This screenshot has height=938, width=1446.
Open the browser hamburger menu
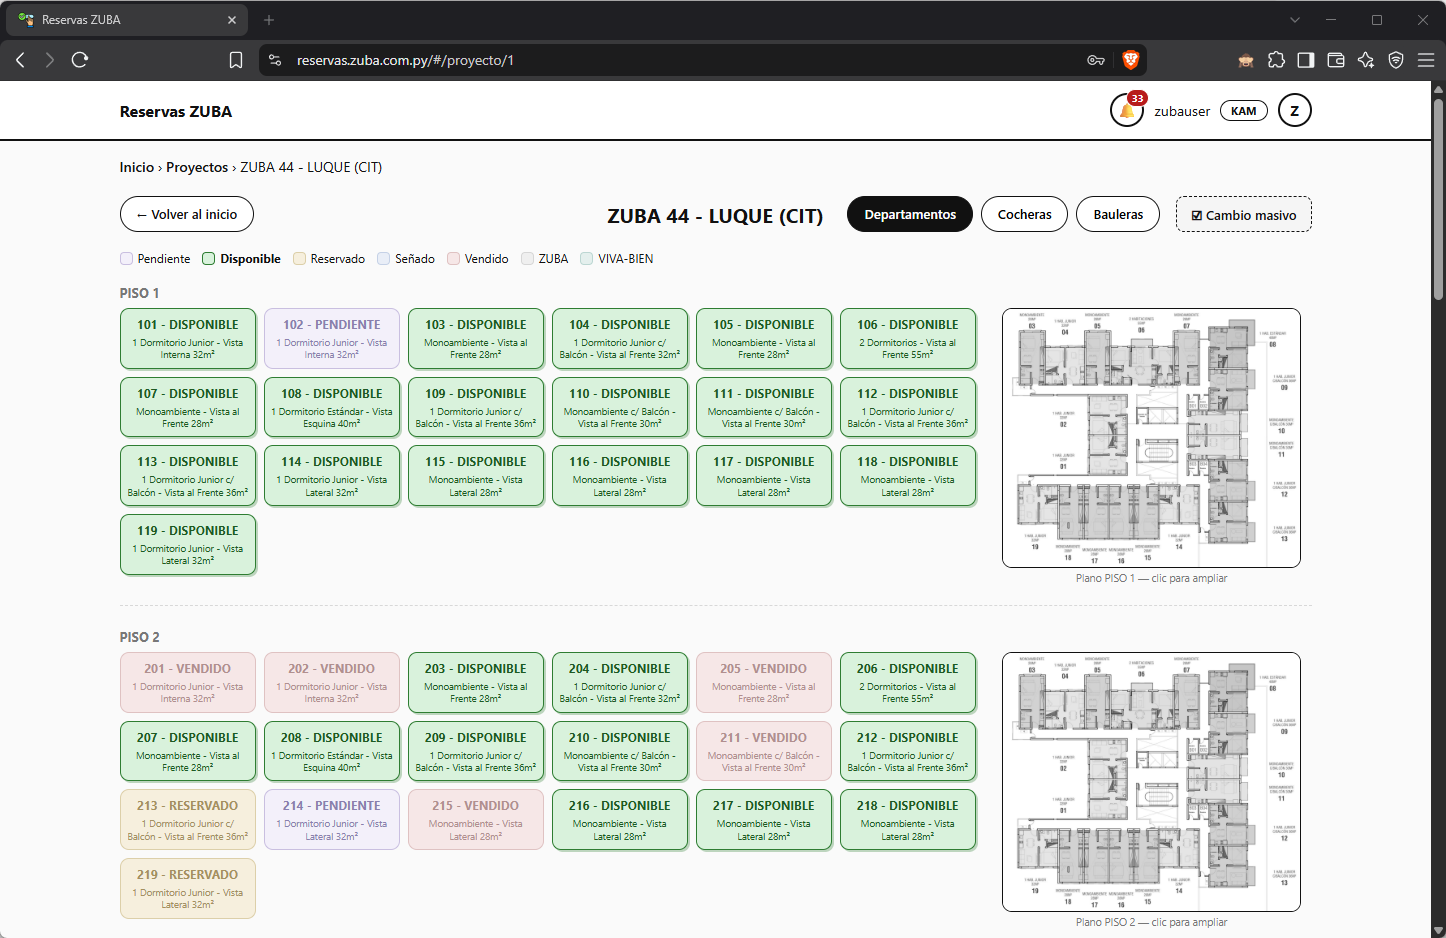1426,60
